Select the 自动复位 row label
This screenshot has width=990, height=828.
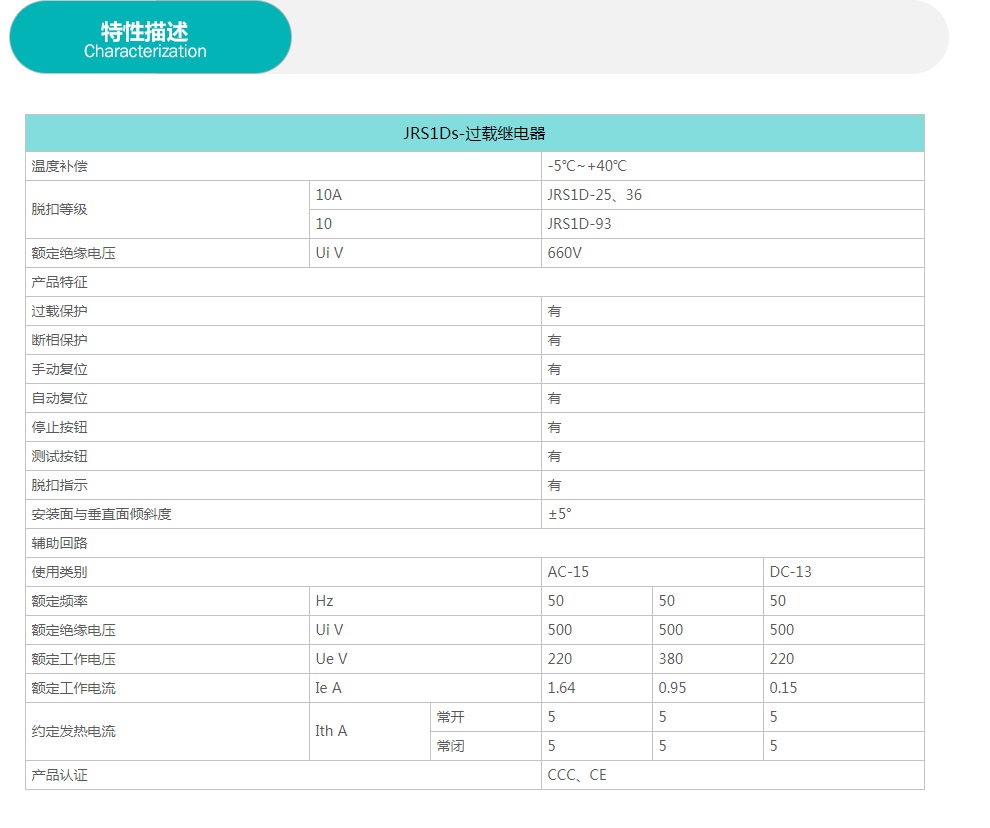[x=59, y=399]
